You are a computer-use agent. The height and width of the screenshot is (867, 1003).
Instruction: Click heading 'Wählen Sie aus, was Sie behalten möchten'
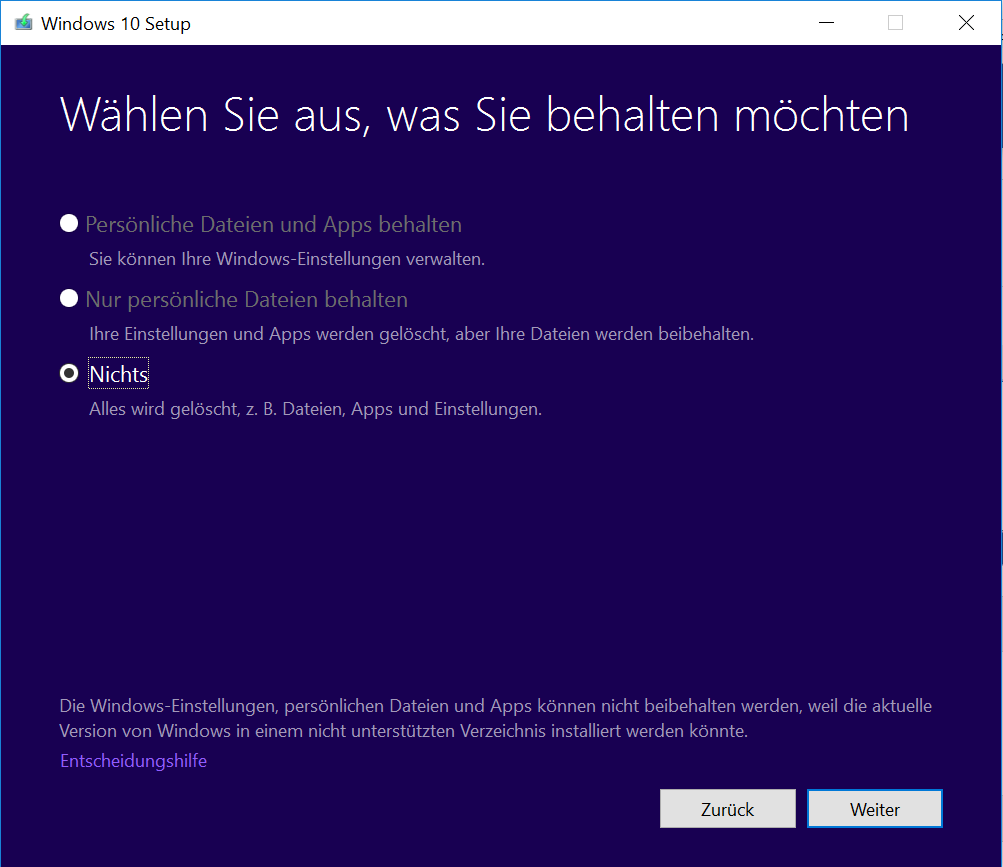coord(484,116)
